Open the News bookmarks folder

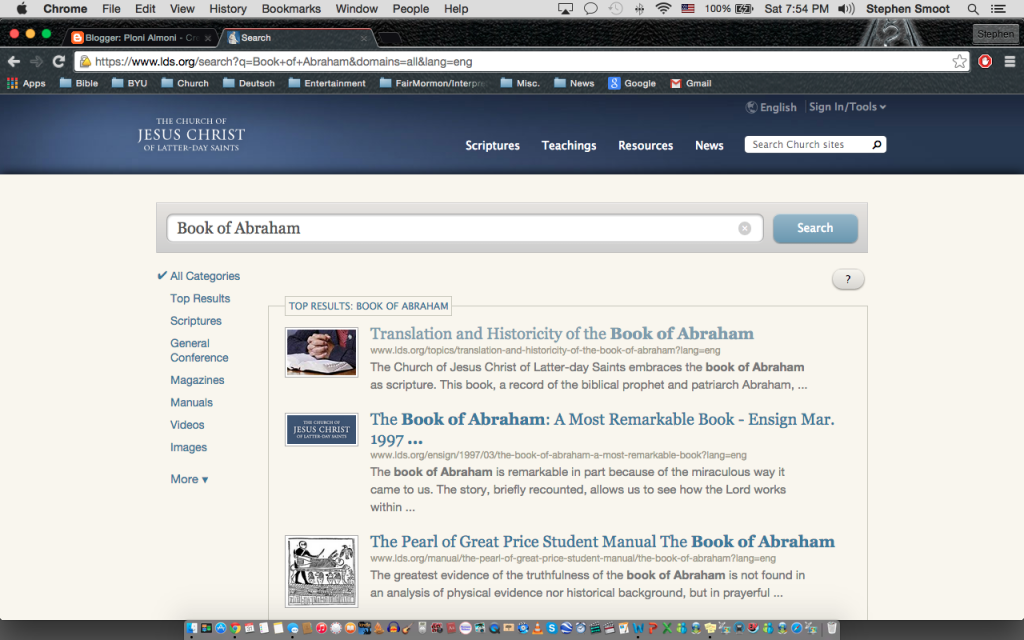pos(574,83)
